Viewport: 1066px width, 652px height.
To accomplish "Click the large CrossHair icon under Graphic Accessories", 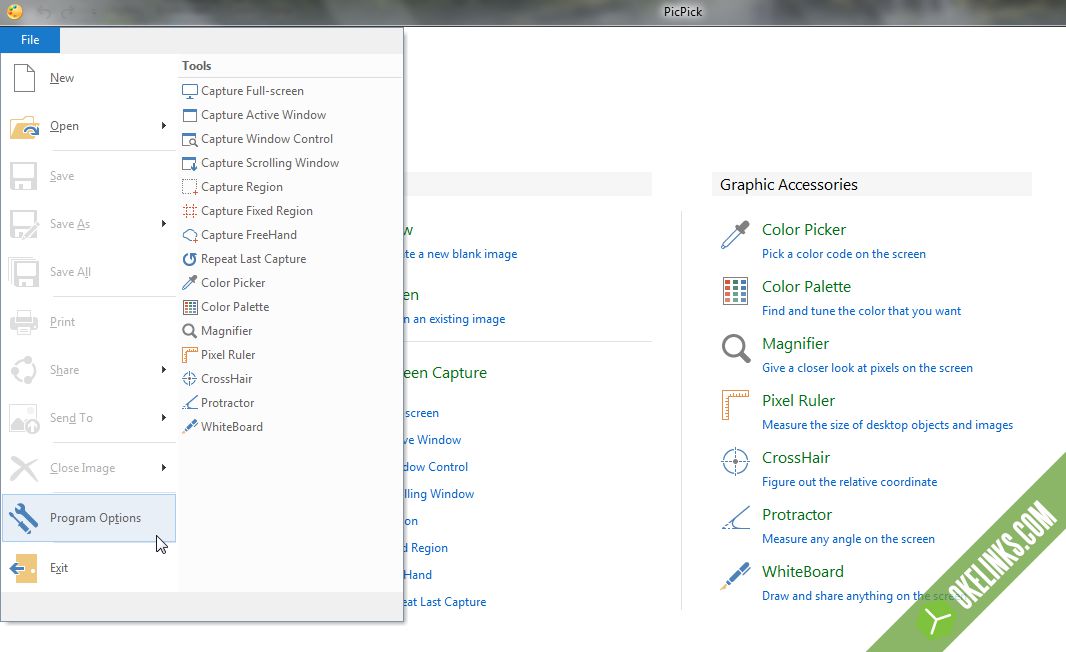I will pos(735,462).
